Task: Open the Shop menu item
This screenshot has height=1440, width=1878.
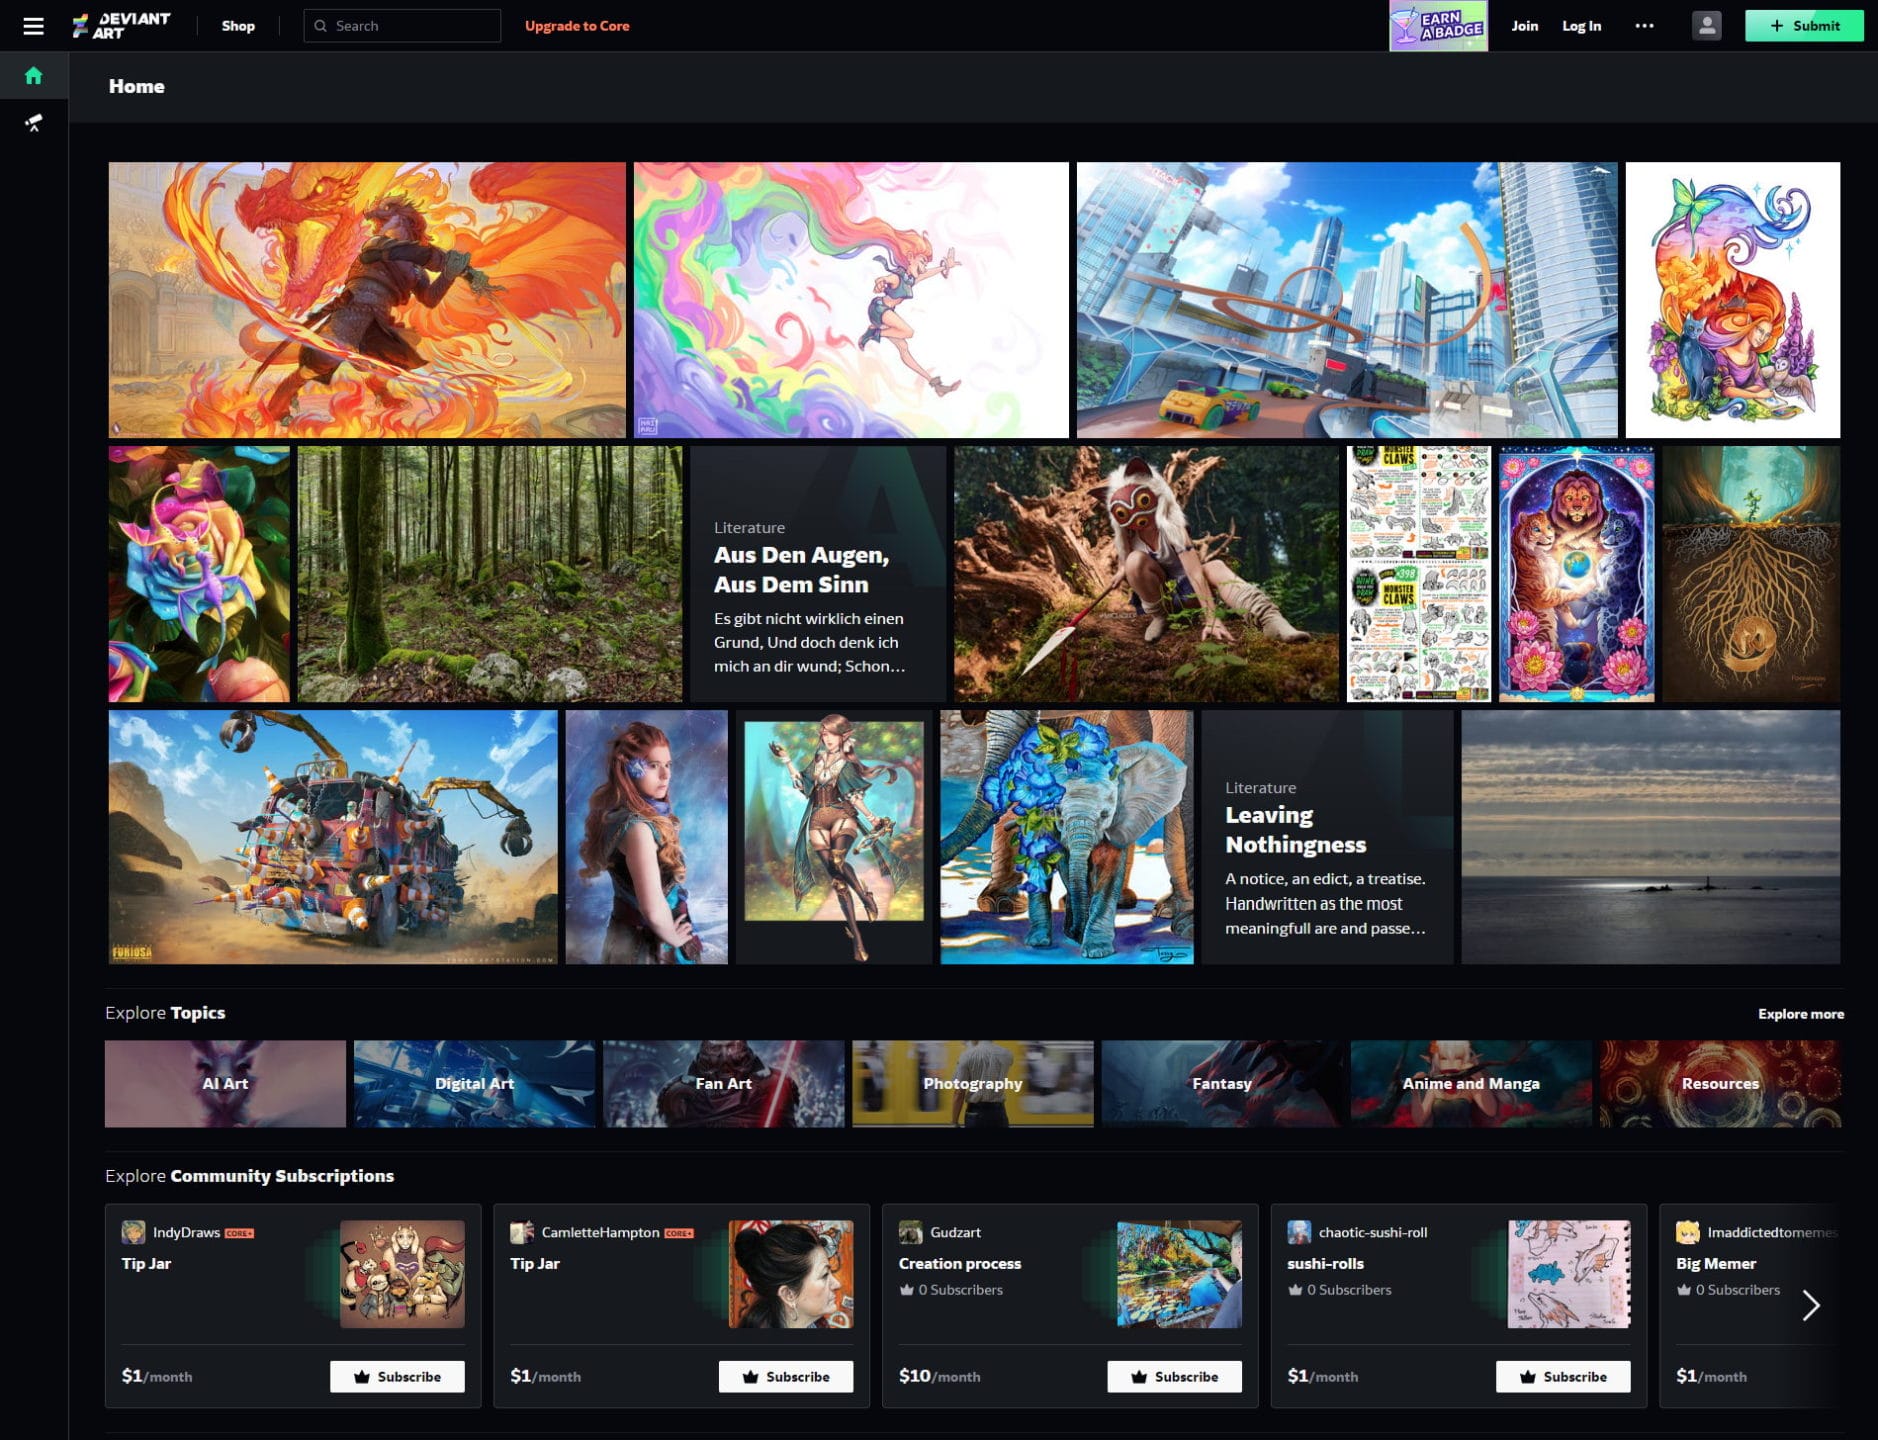Action: [x=238, y=26]
